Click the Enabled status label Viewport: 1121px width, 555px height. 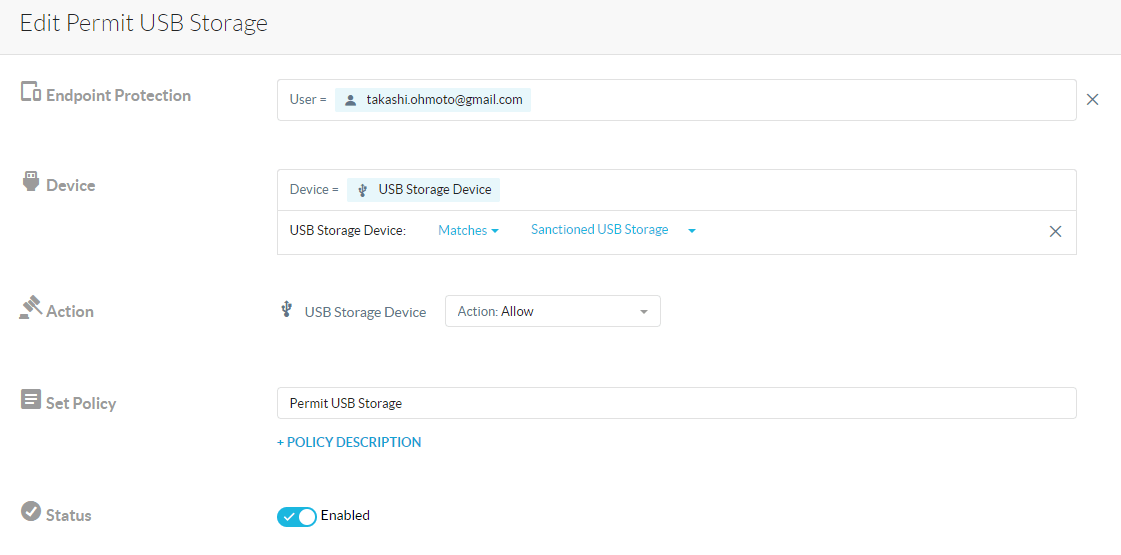tap(345, 515)
